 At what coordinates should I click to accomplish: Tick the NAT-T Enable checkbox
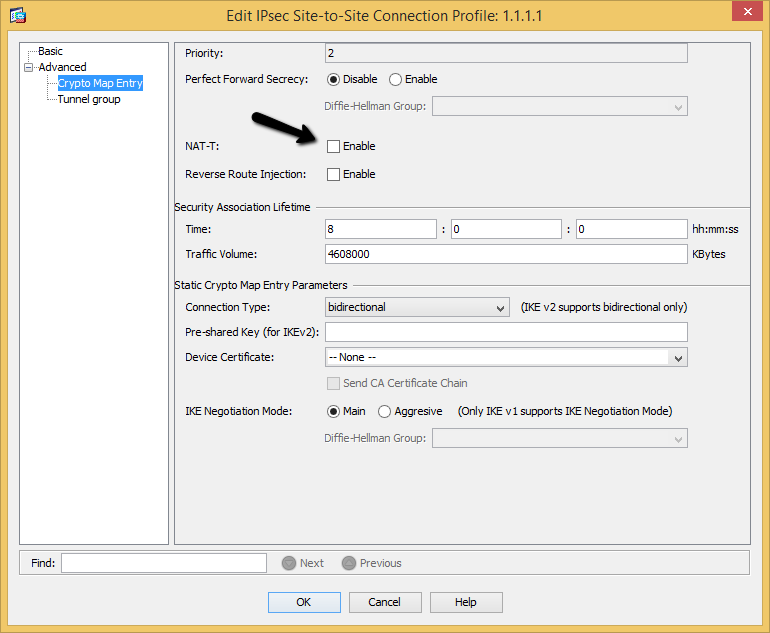point(333,146)
